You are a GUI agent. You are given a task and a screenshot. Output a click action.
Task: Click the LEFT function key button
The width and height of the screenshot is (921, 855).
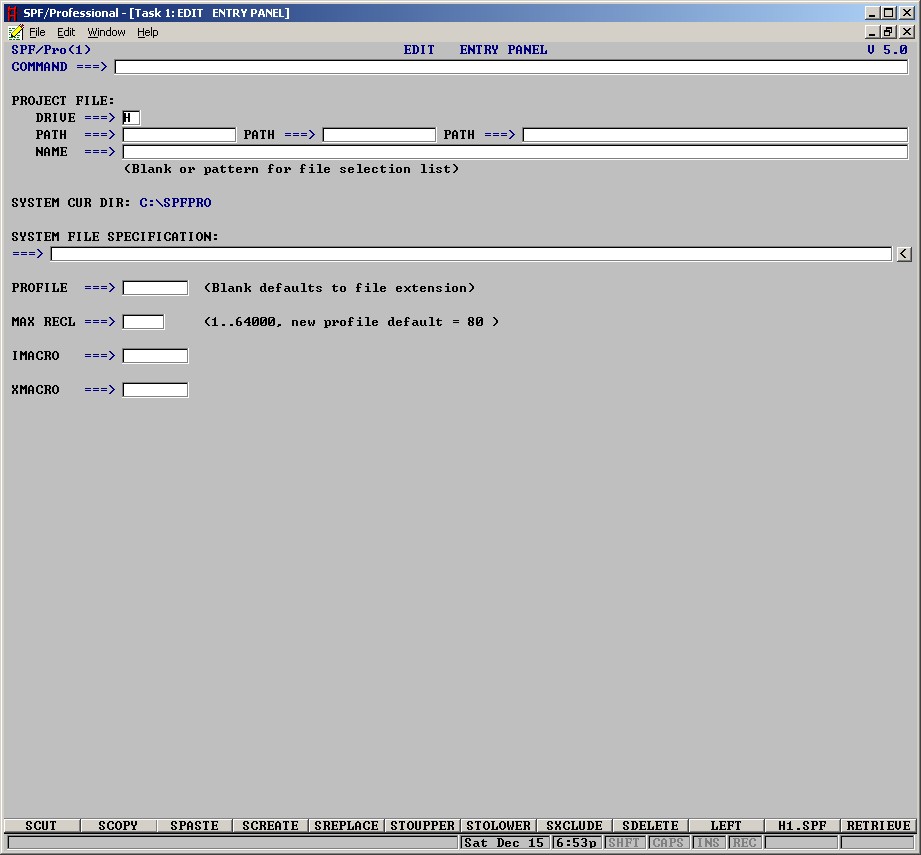(727, 826)
